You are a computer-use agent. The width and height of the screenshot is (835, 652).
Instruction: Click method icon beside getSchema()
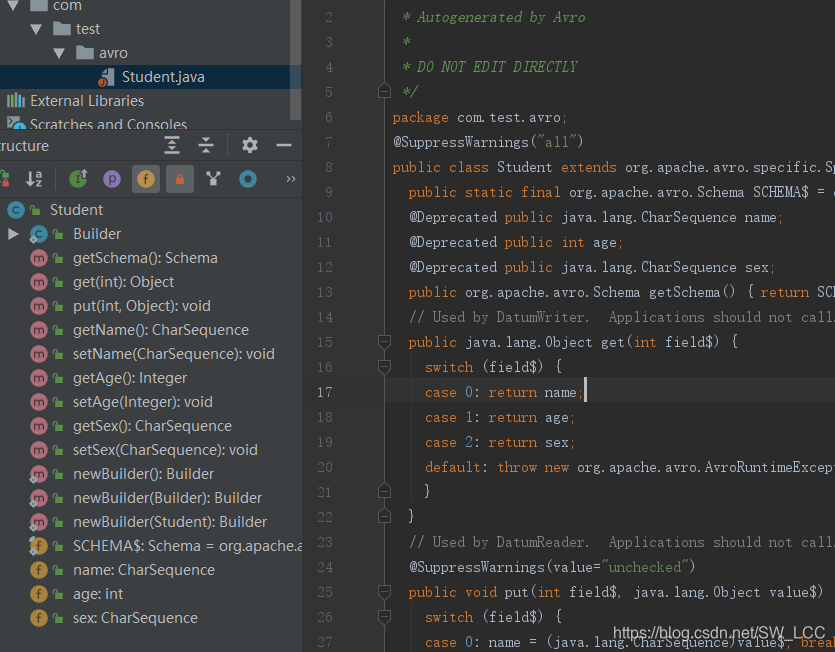38,258
